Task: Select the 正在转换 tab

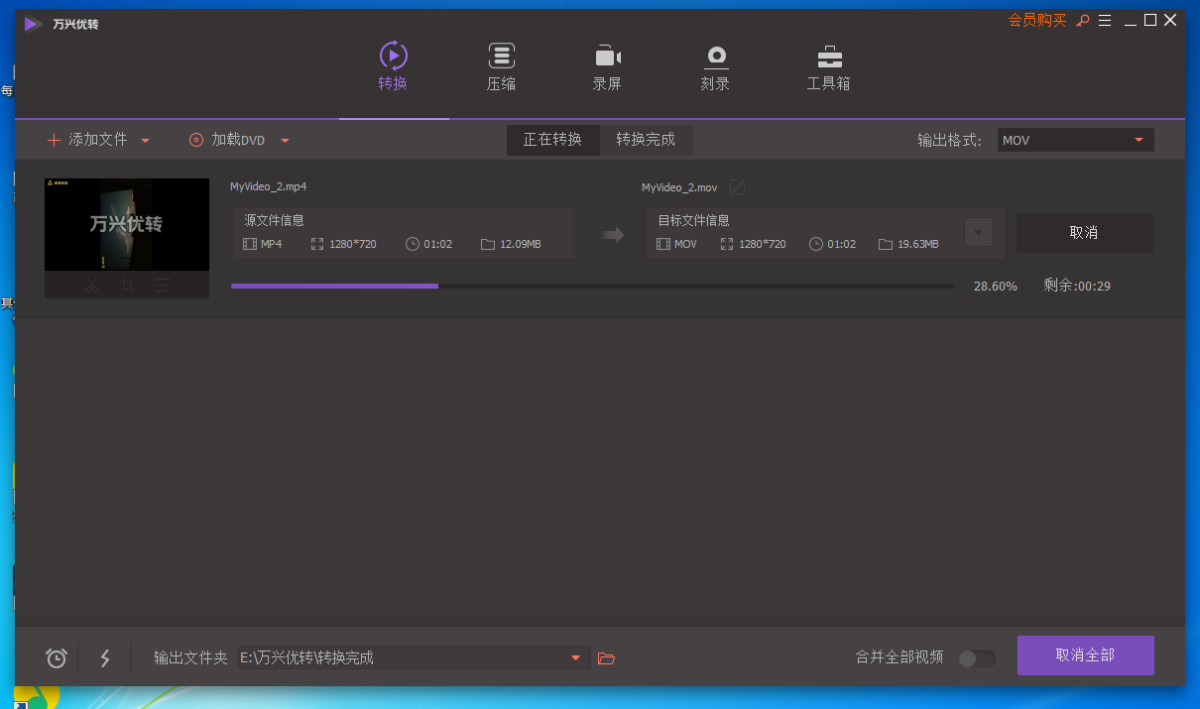Action: (x=552, y=140)
